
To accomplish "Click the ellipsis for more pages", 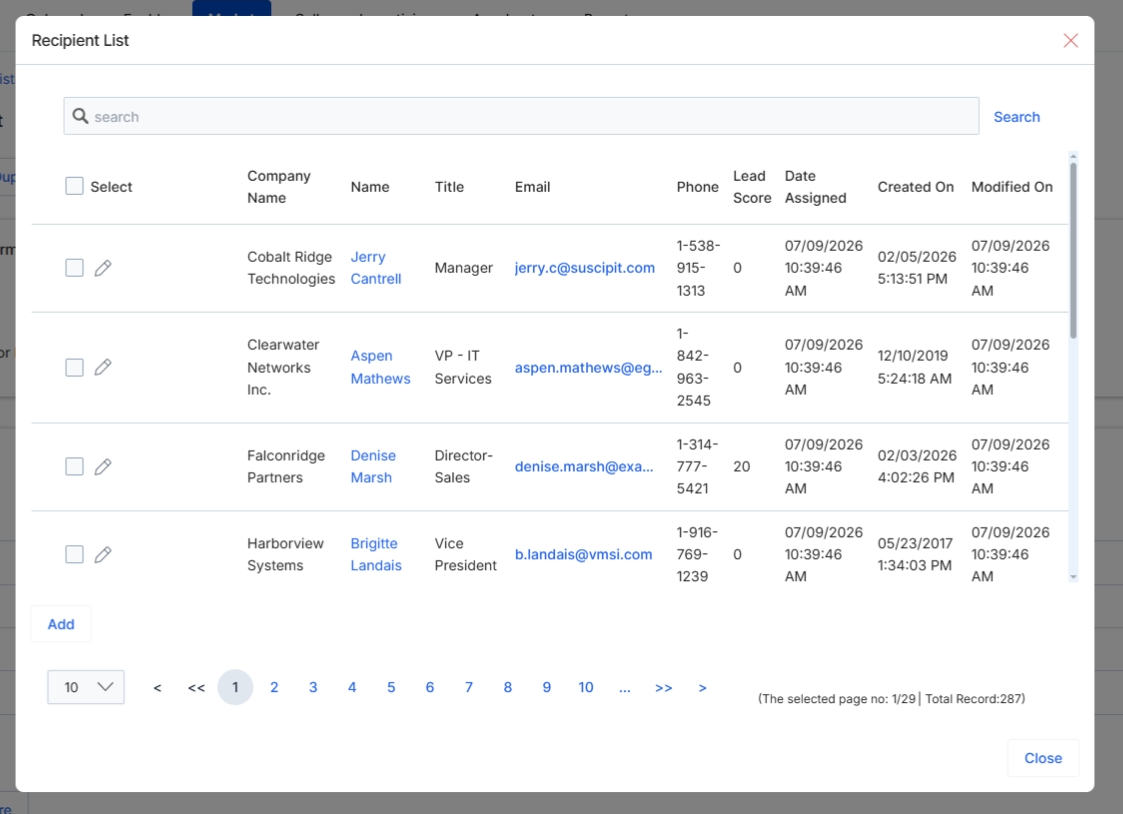I will [625, 688].
